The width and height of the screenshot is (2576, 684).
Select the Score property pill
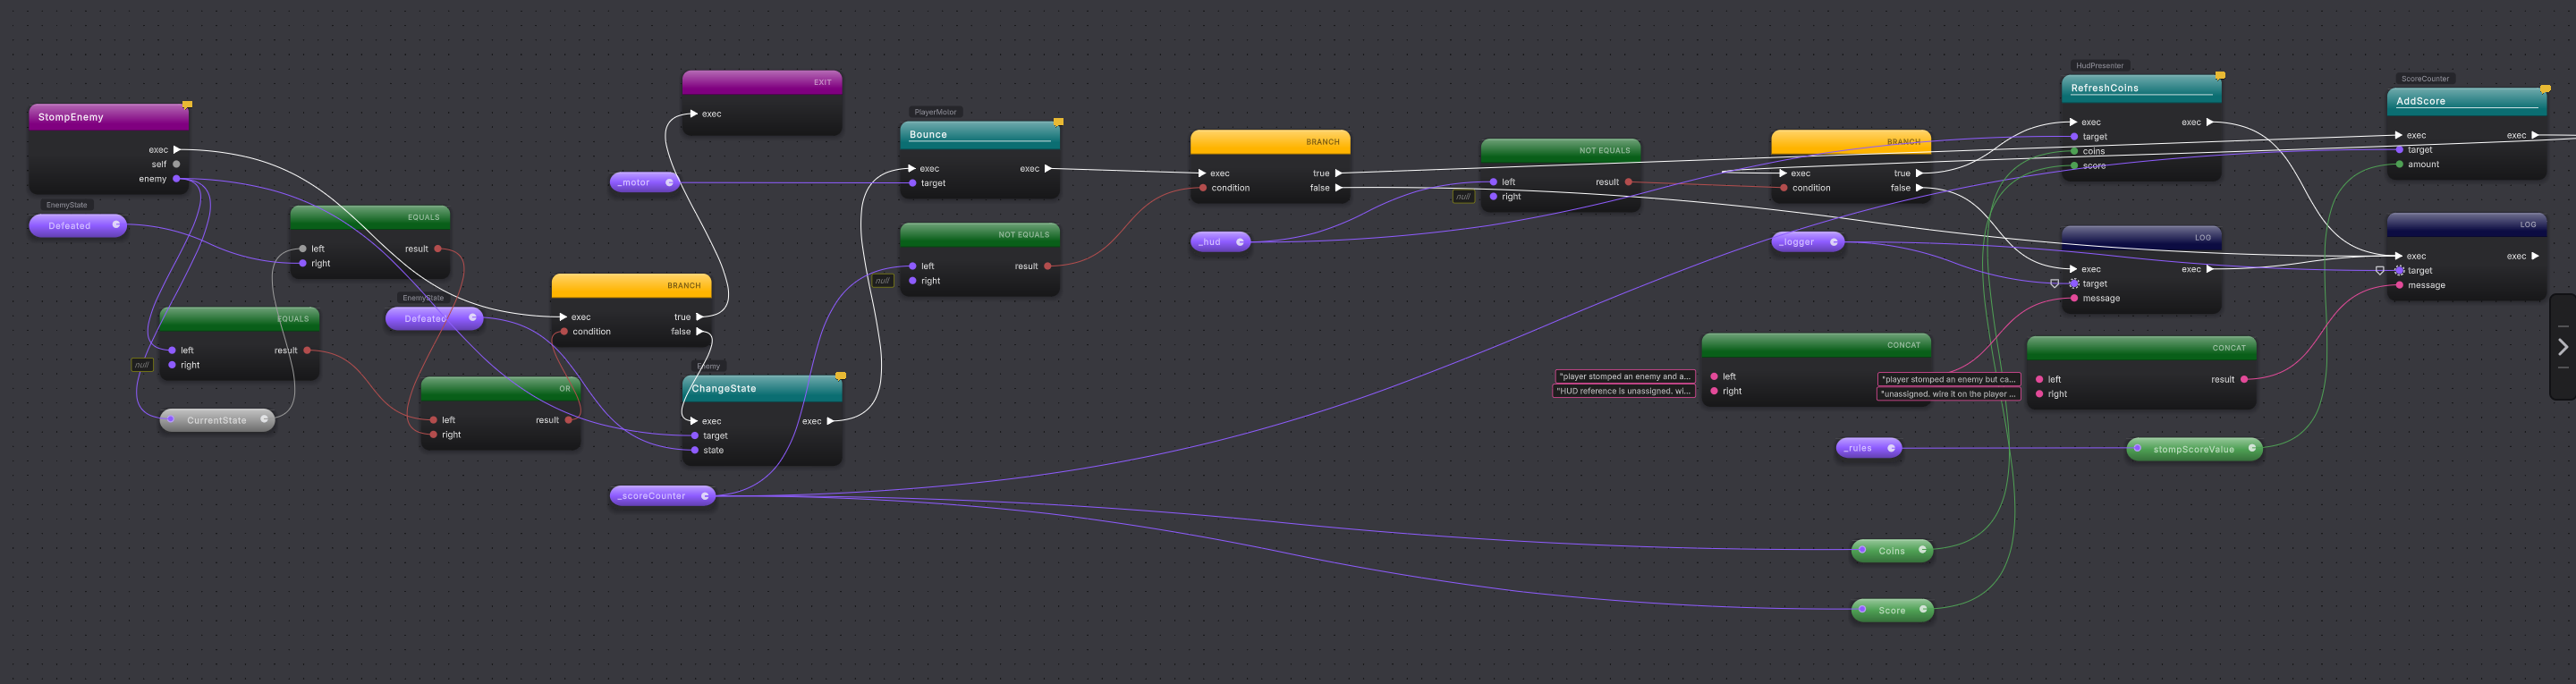pyautogui.click(x=1892, y=610)
